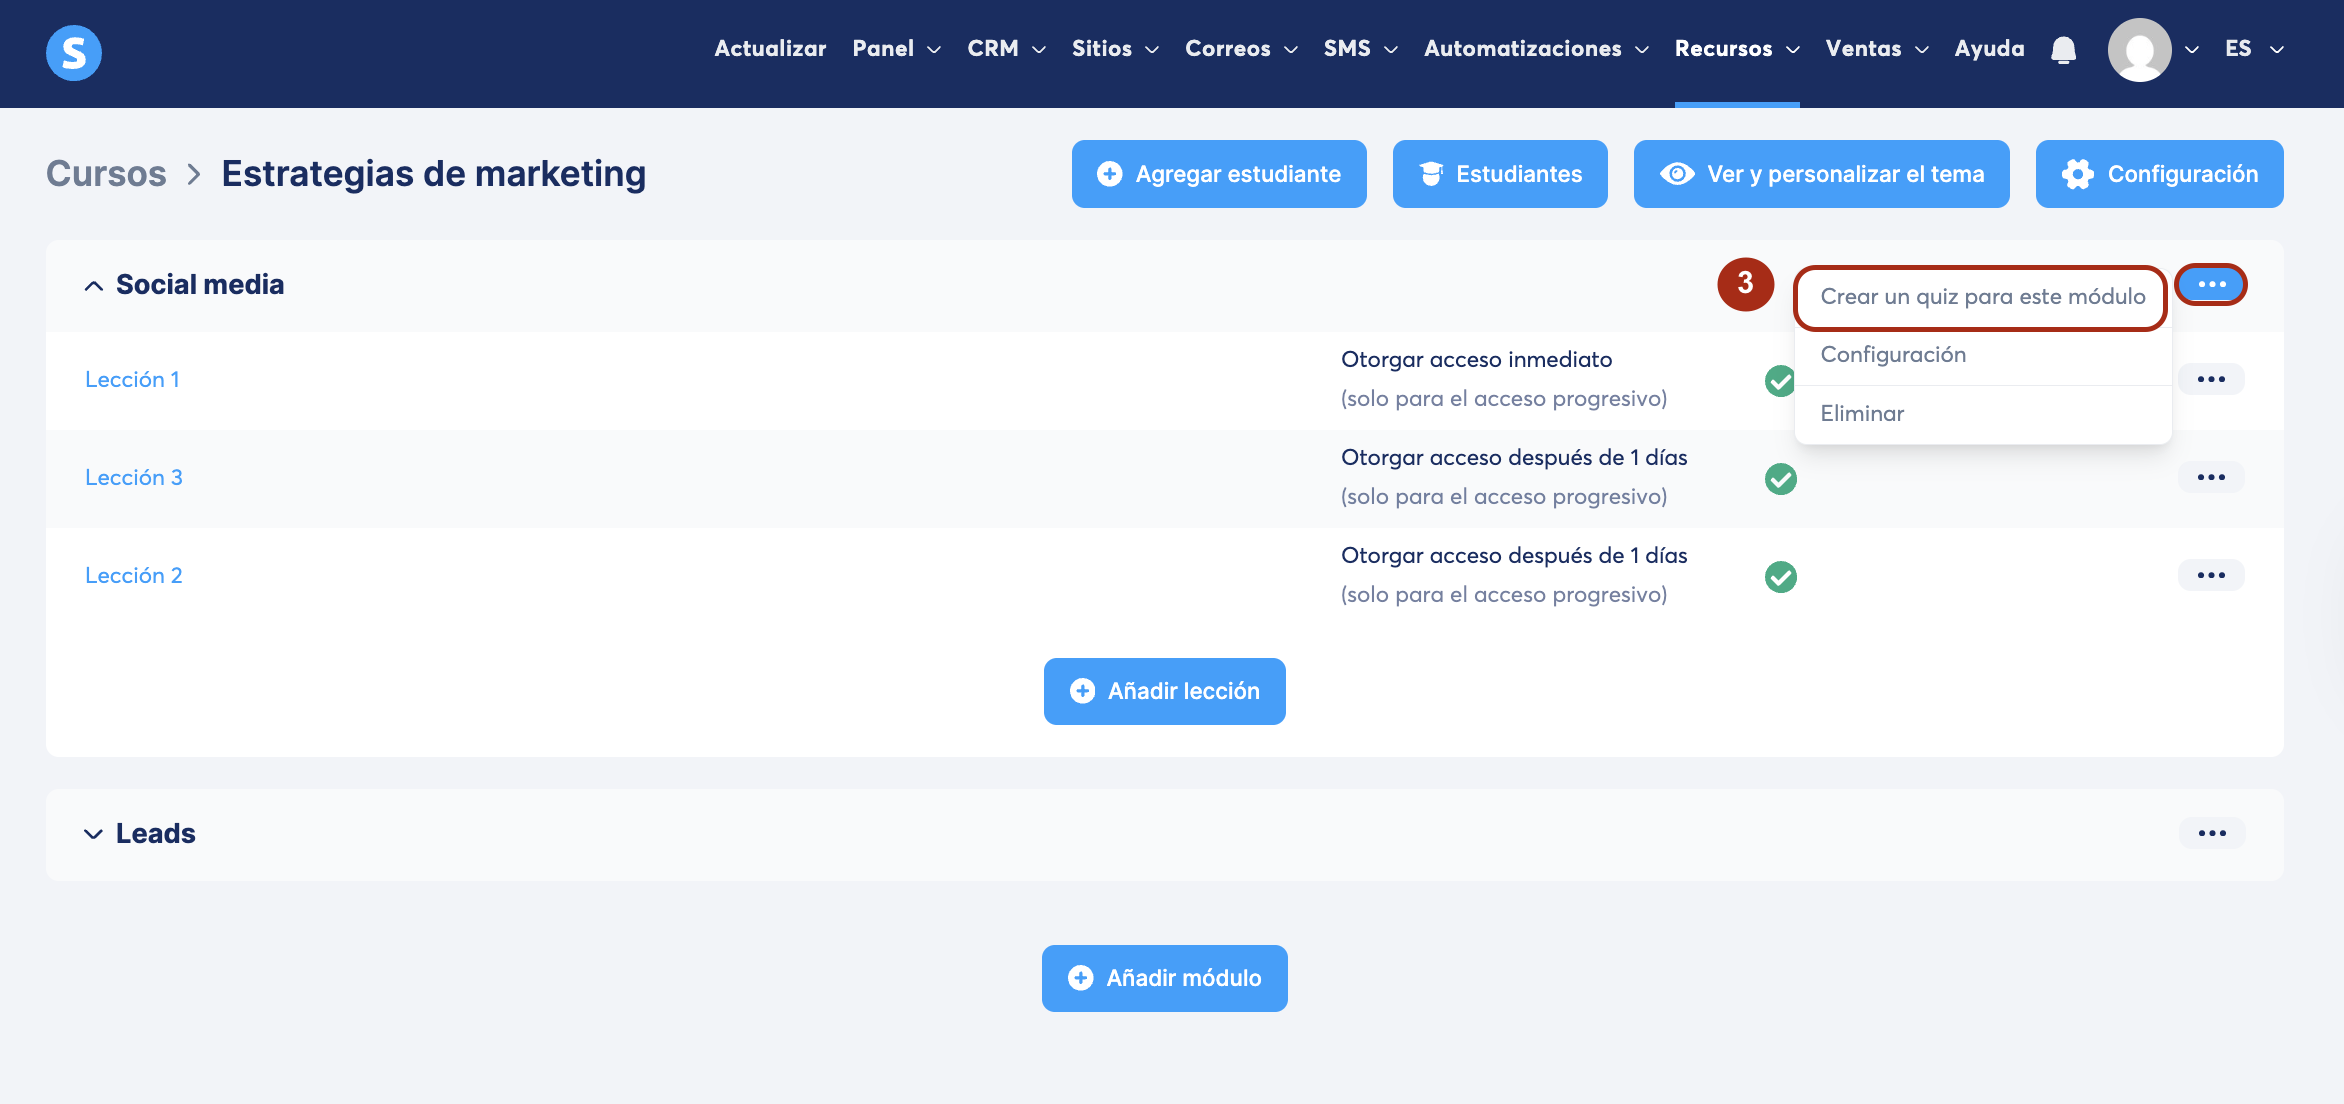Image resolution: width=2344 pixels, height=1104 pixels.
Task: Click the user profile avatar
Action: click(2138, 50)
